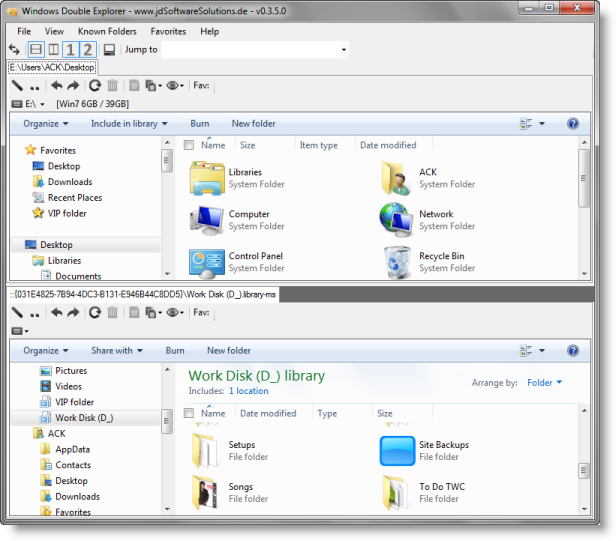Image resolution: width=616 pixels, height=541 pixels.
Task: Open help icon in top pane
Action: click(573, 124)
